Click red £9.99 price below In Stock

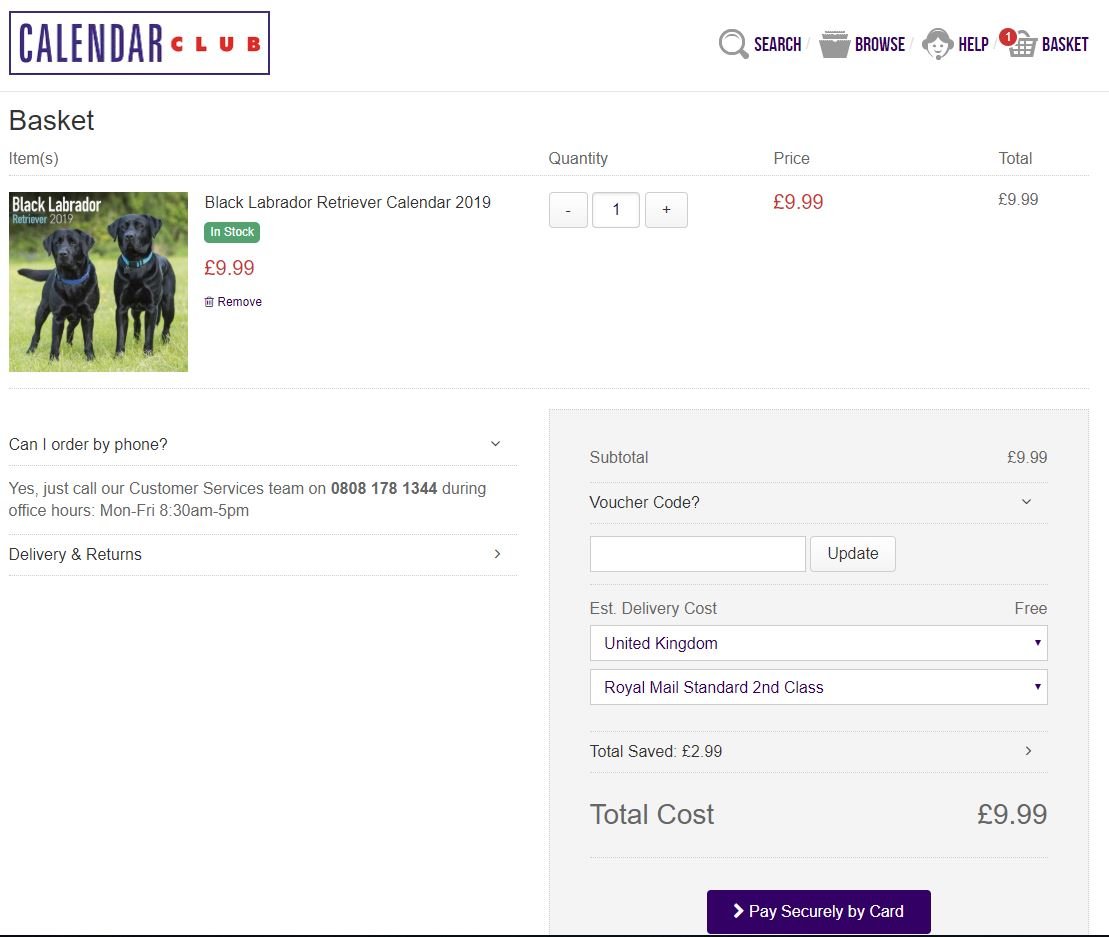(x=229, y=268)
